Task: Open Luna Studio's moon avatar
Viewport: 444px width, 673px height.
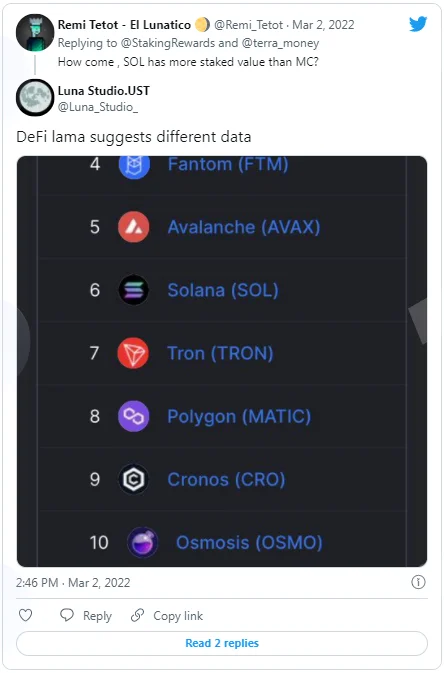Action: 35,97
